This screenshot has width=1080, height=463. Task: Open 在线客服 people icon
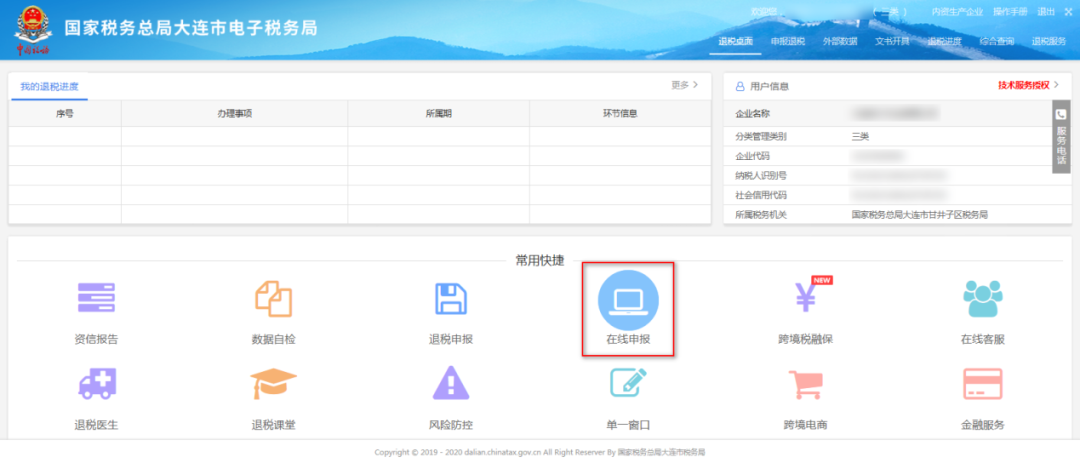[983, 299]
